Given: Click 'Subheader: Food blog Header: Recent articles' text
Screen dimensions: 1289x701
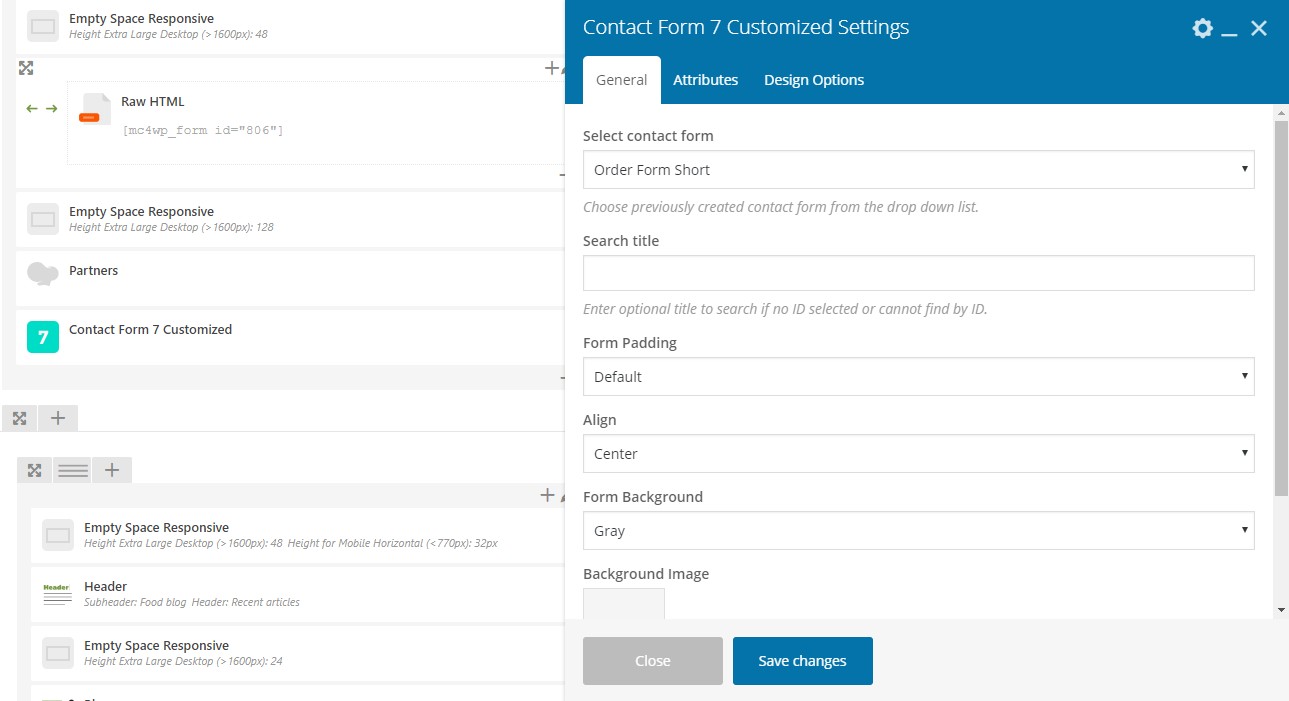Looking at the screenshot, I should point(192,602).
